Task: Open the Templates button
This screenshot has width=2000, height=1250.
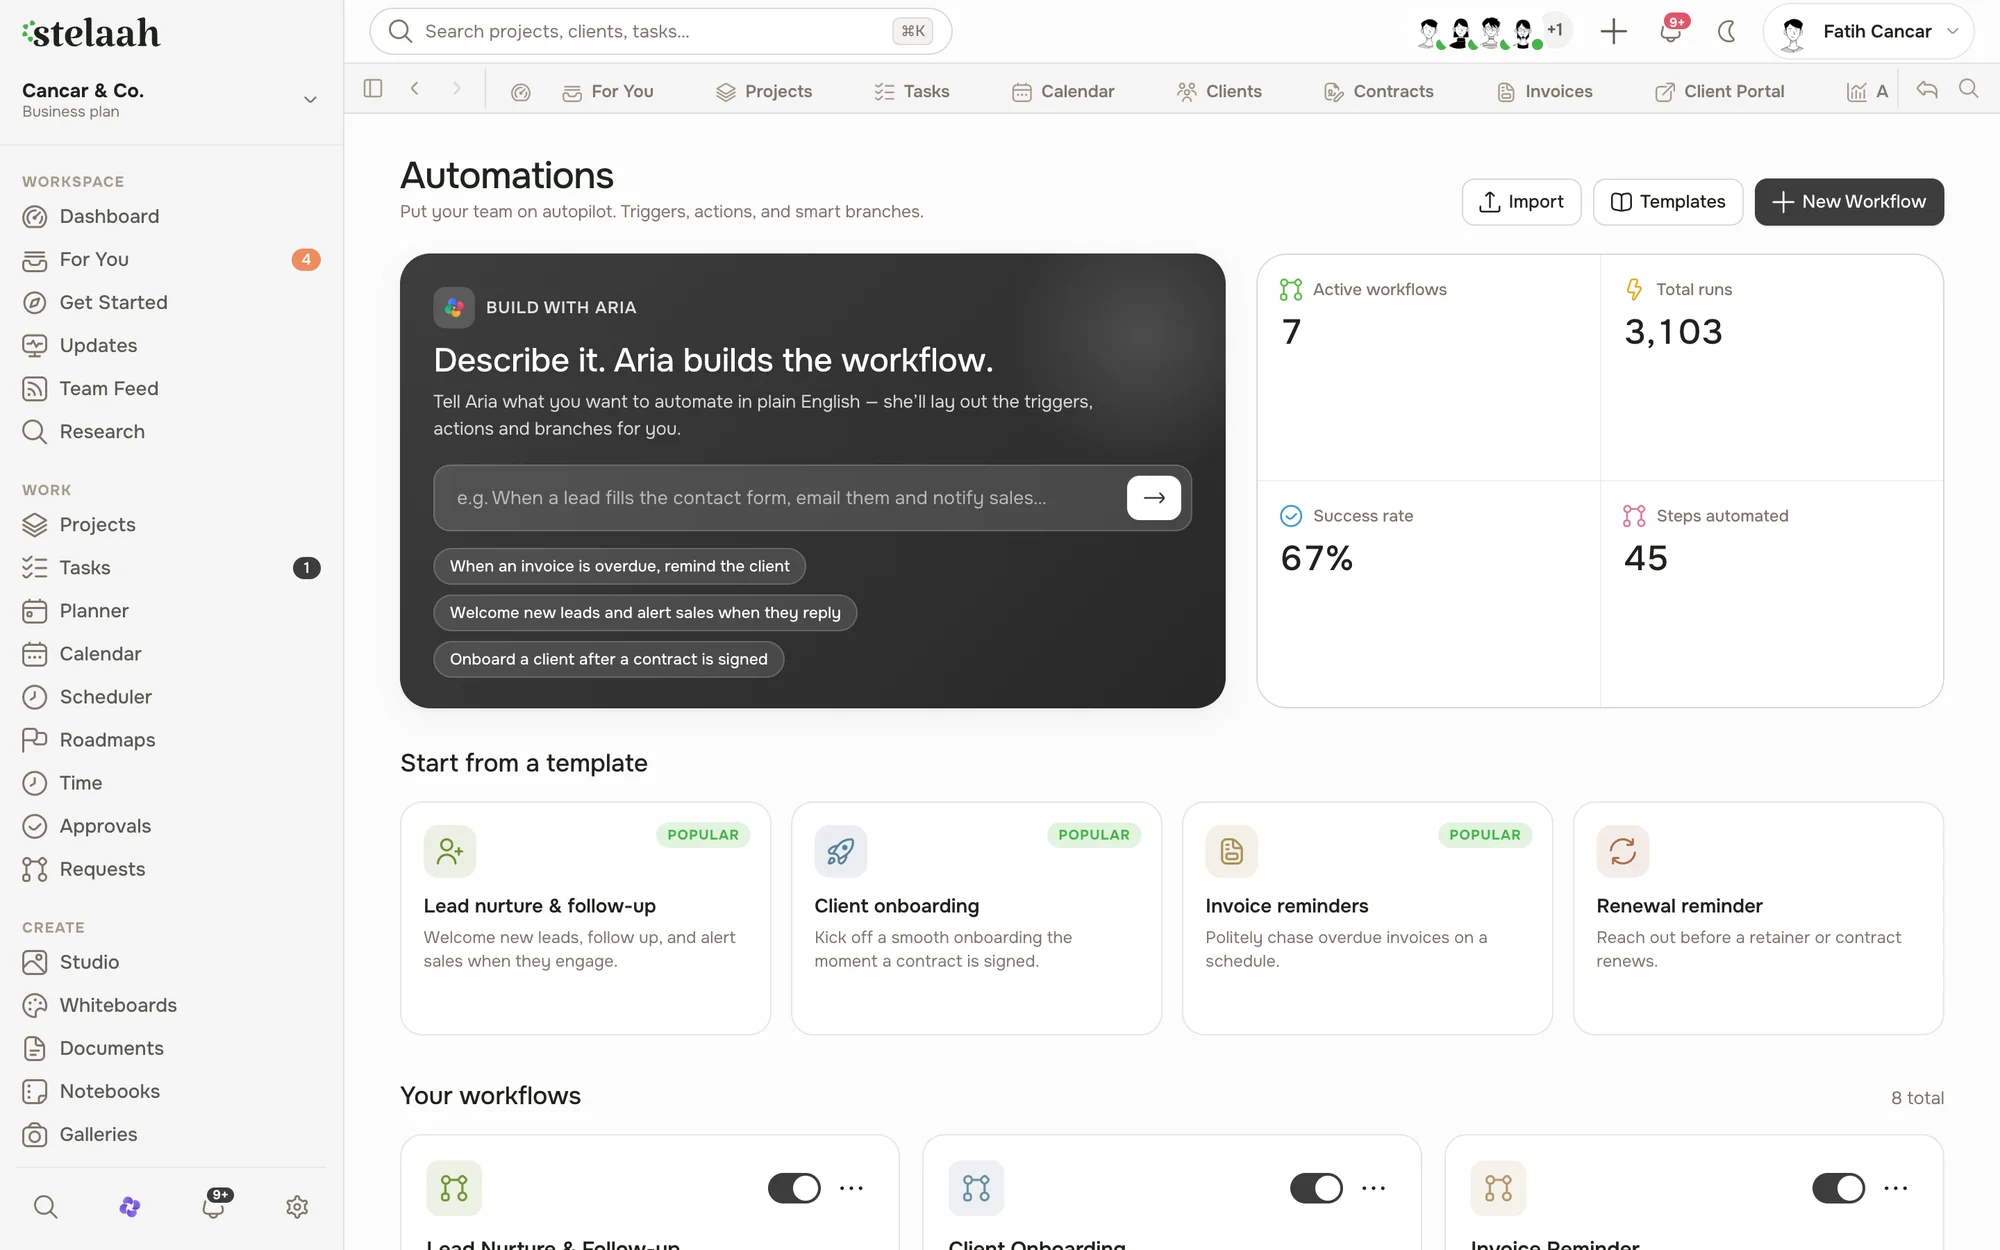Action: 1667,202
